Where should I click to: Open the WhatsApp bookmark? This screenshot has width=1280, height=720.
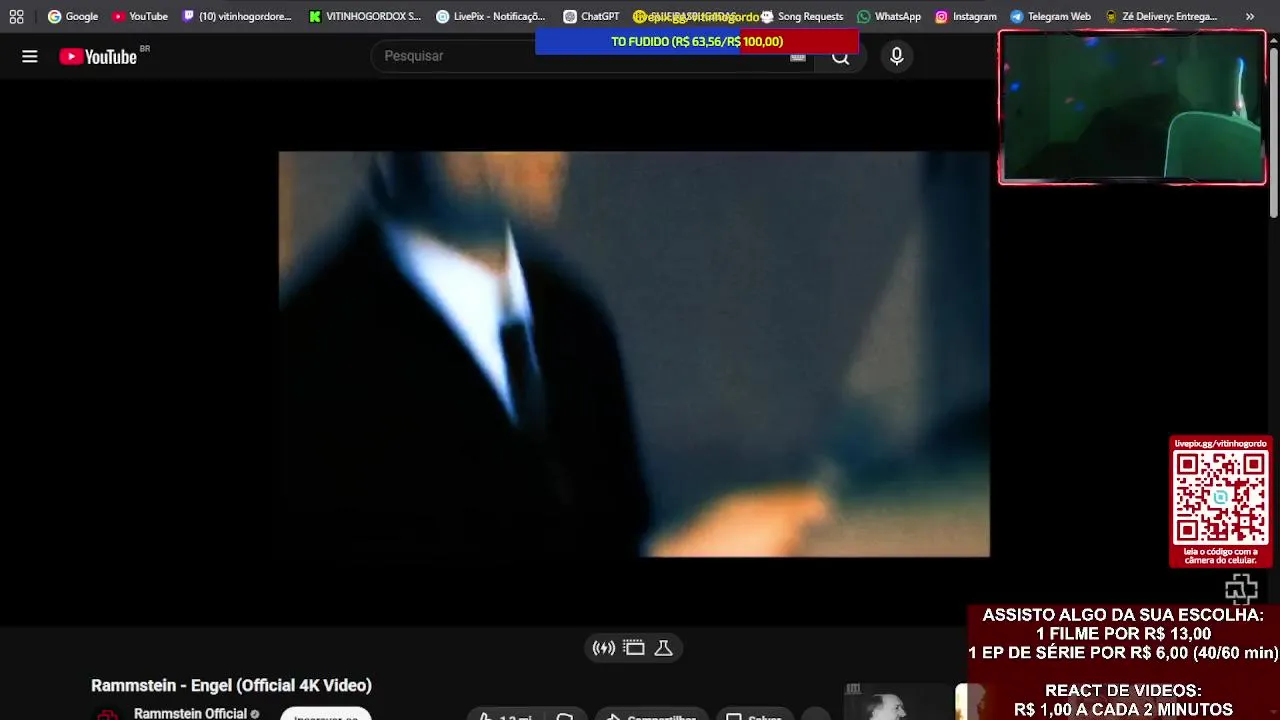[x=889, y=16]
